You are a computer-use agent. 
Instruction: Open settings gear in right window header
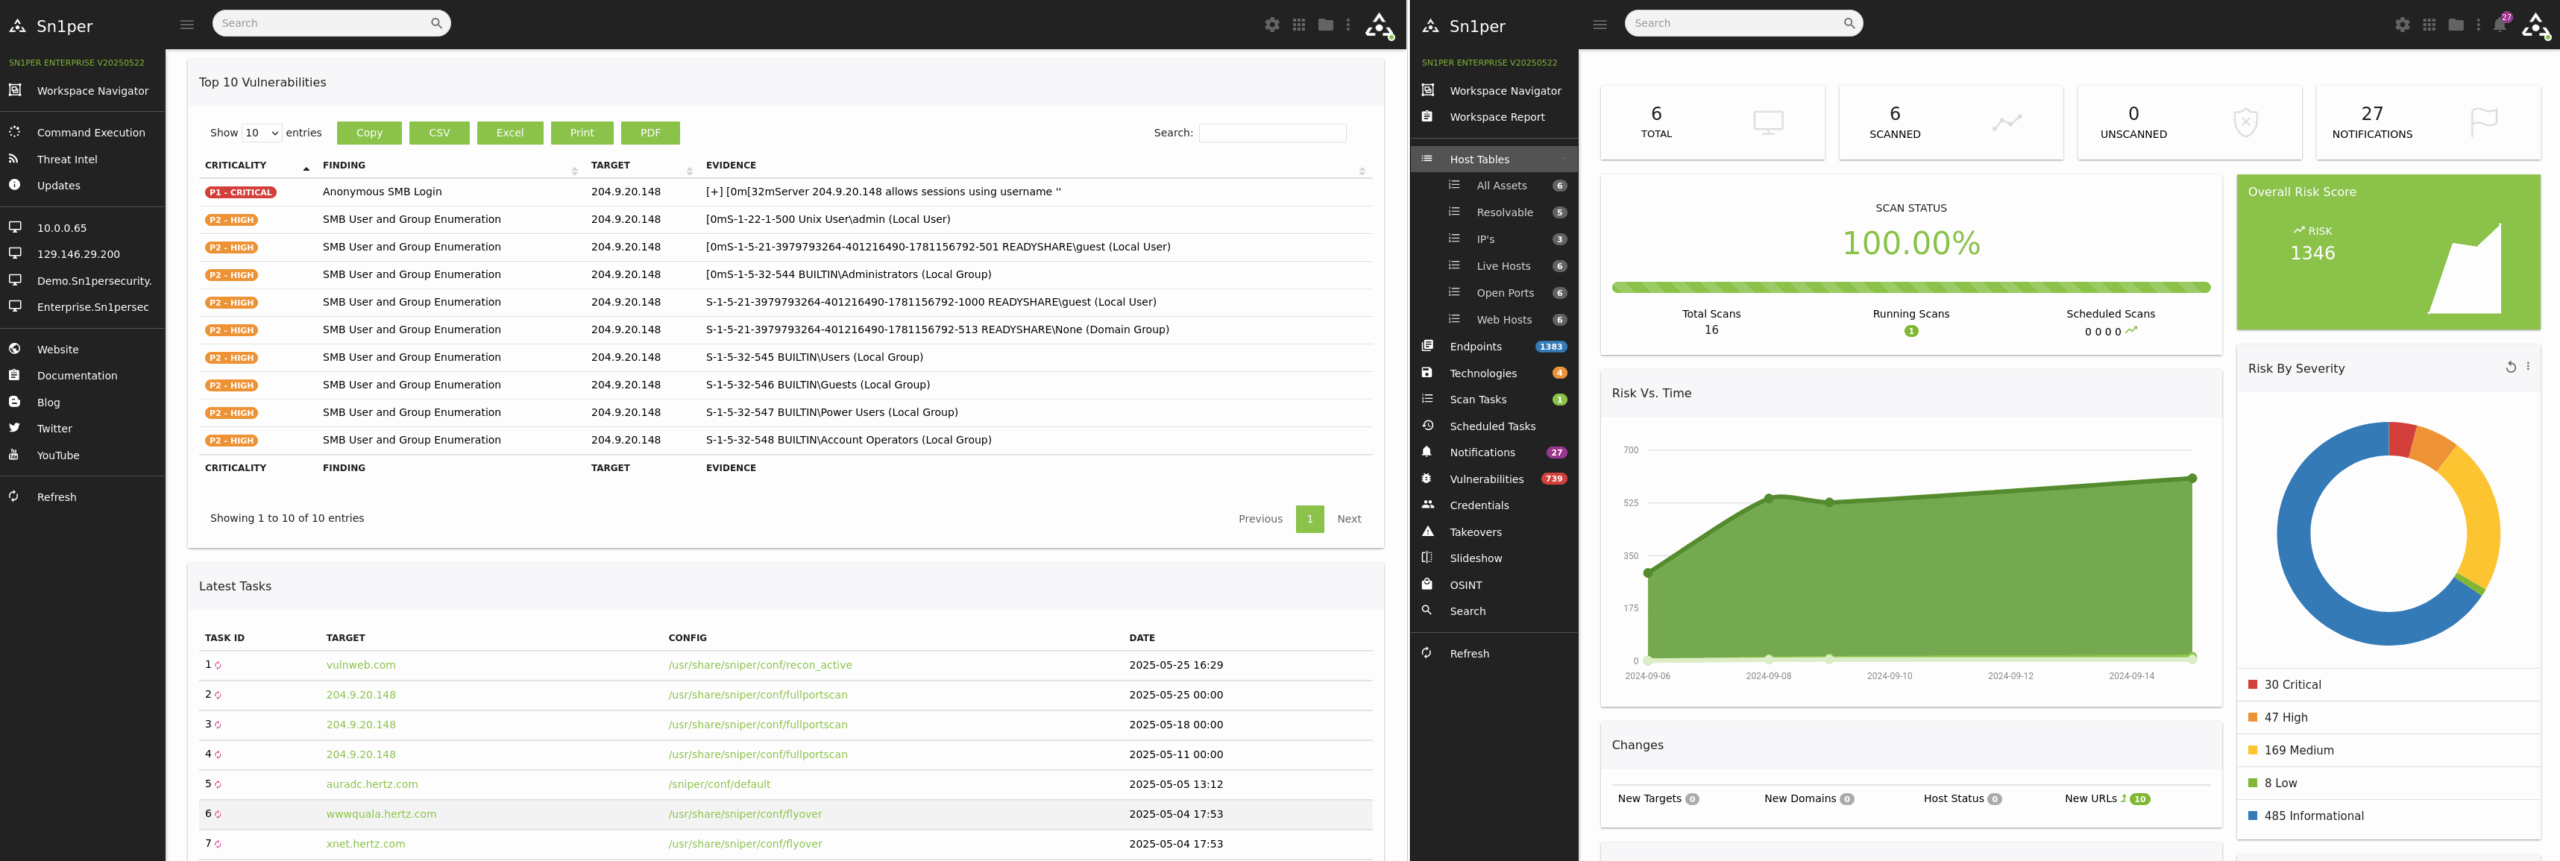tap(2402, 25)
